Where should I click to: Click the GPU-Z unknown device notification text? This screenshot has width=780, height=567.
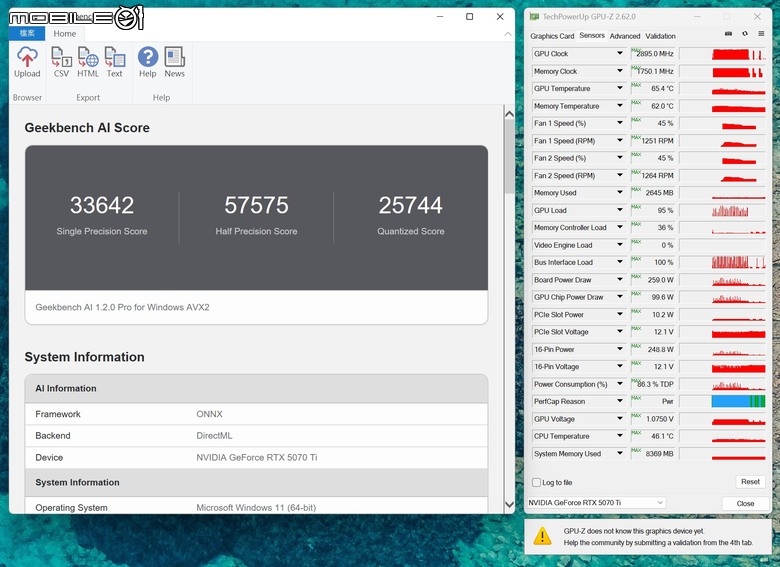coord(658,537)
